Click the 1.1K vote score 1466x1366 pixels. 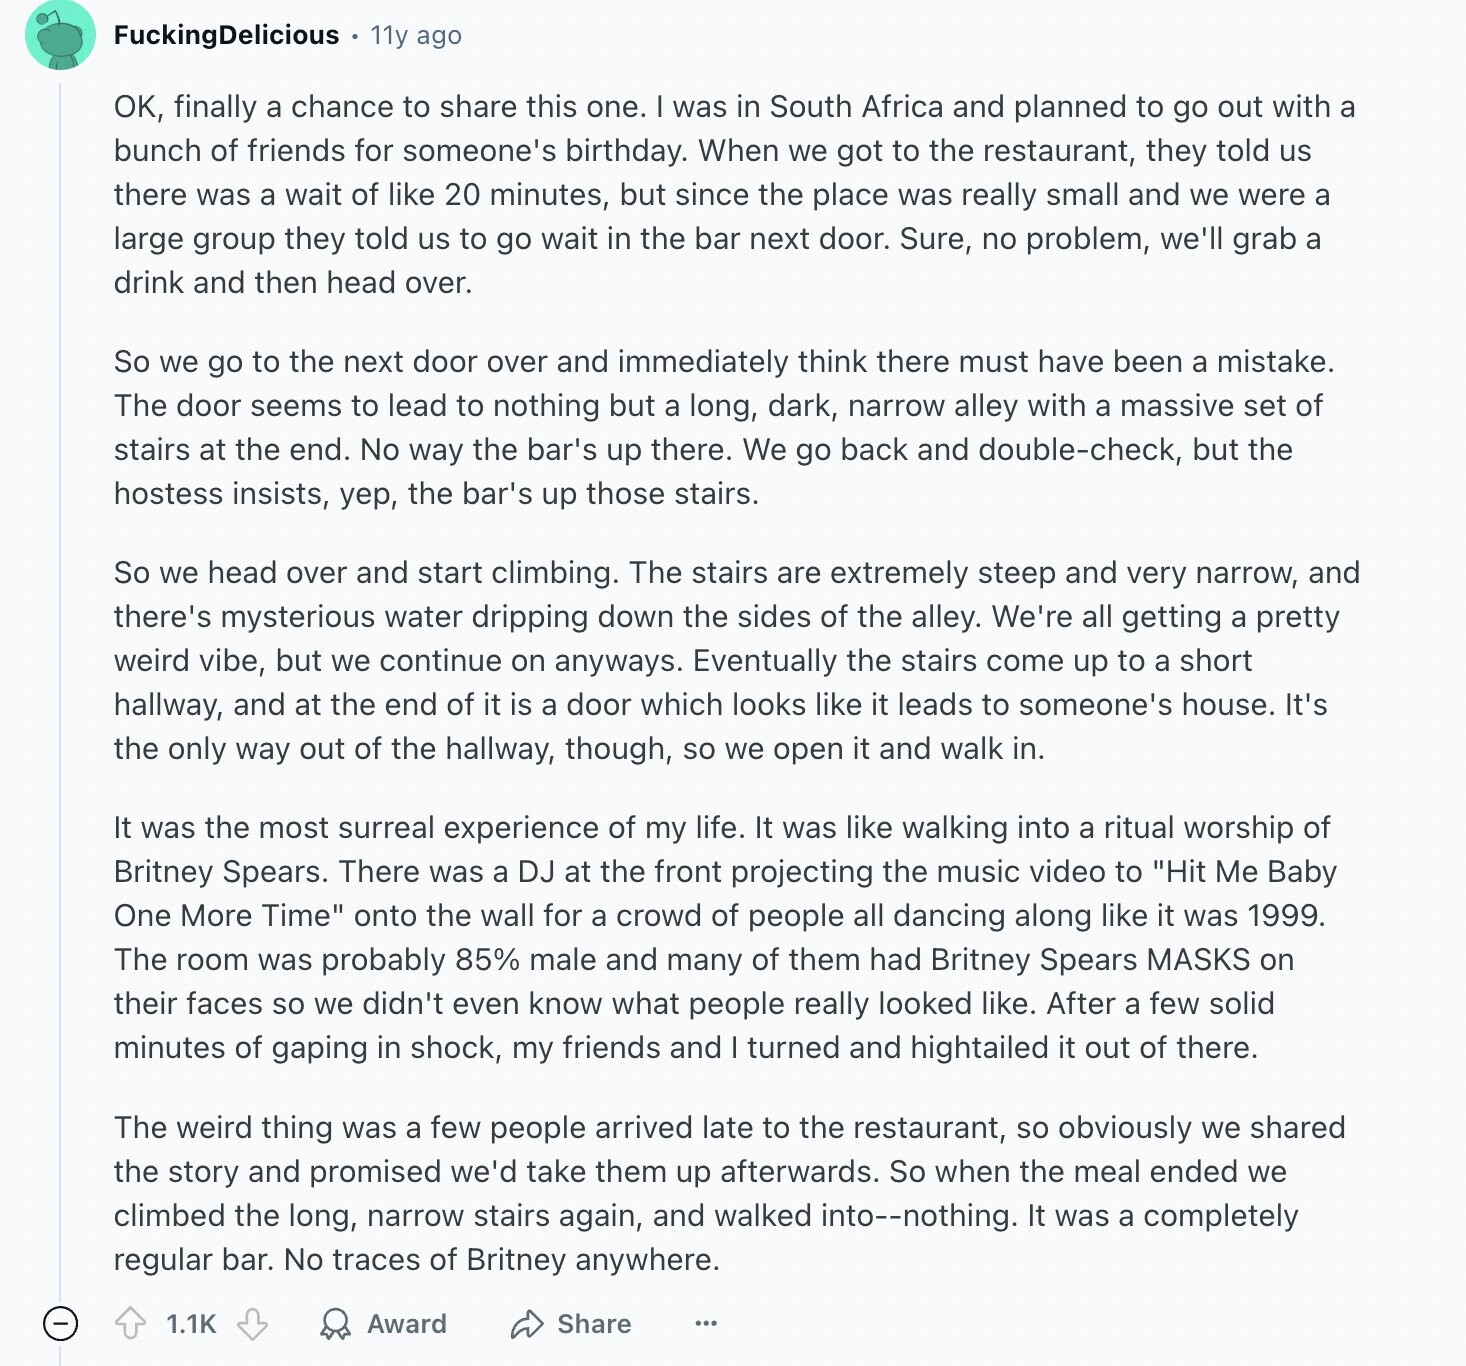191,1324
